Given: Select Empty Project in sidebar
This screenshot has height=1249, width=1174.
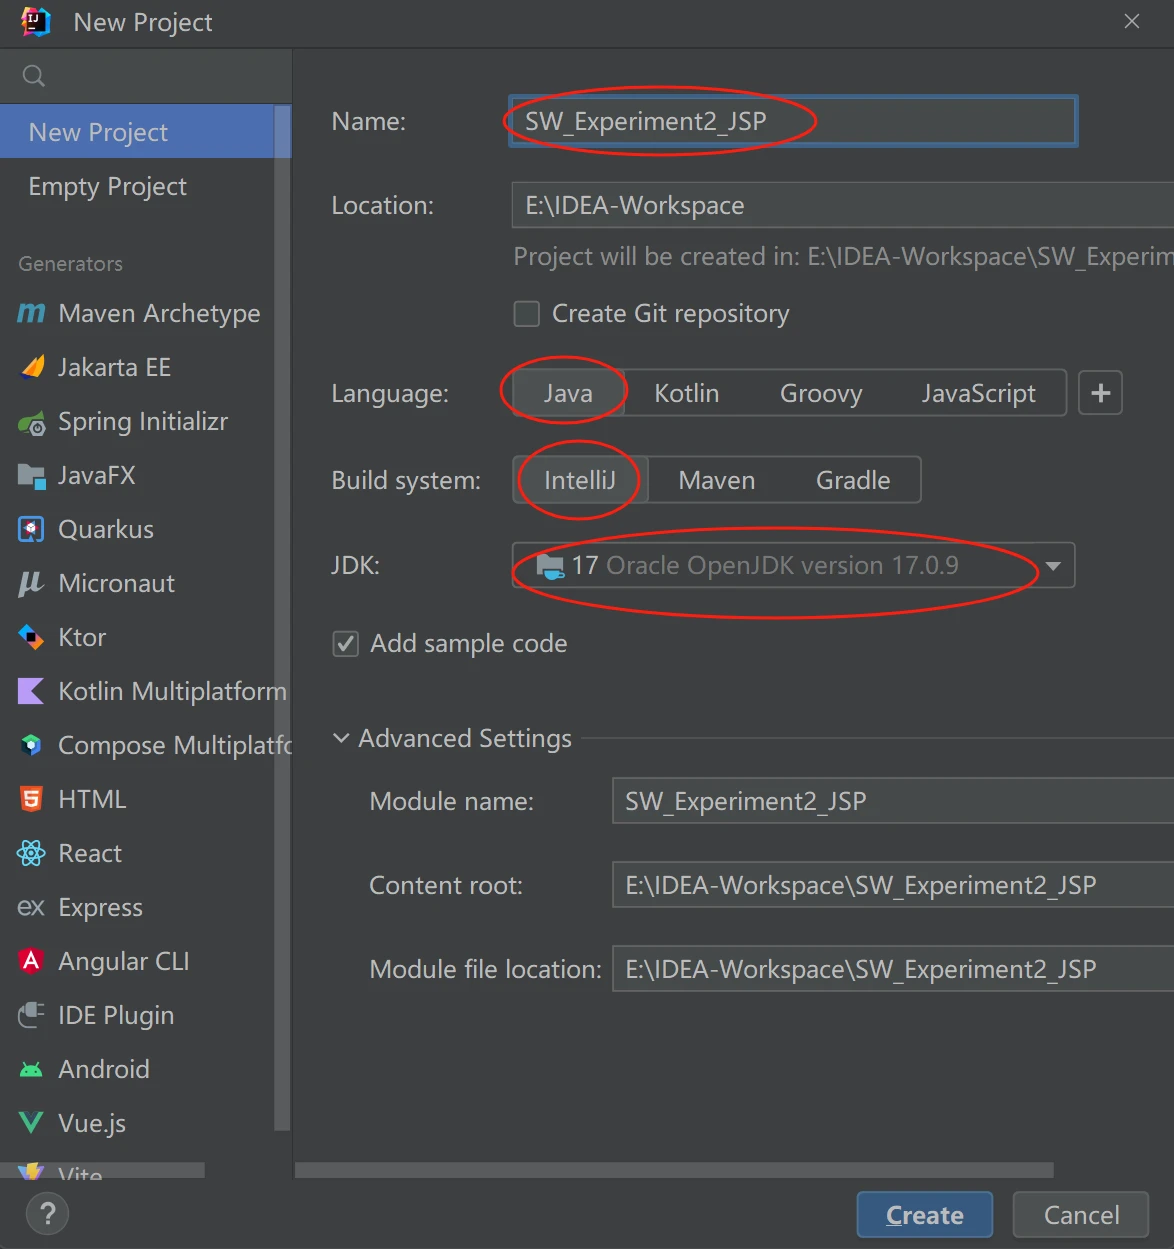Looking at the screenshot, I should [x=108, y=187].
